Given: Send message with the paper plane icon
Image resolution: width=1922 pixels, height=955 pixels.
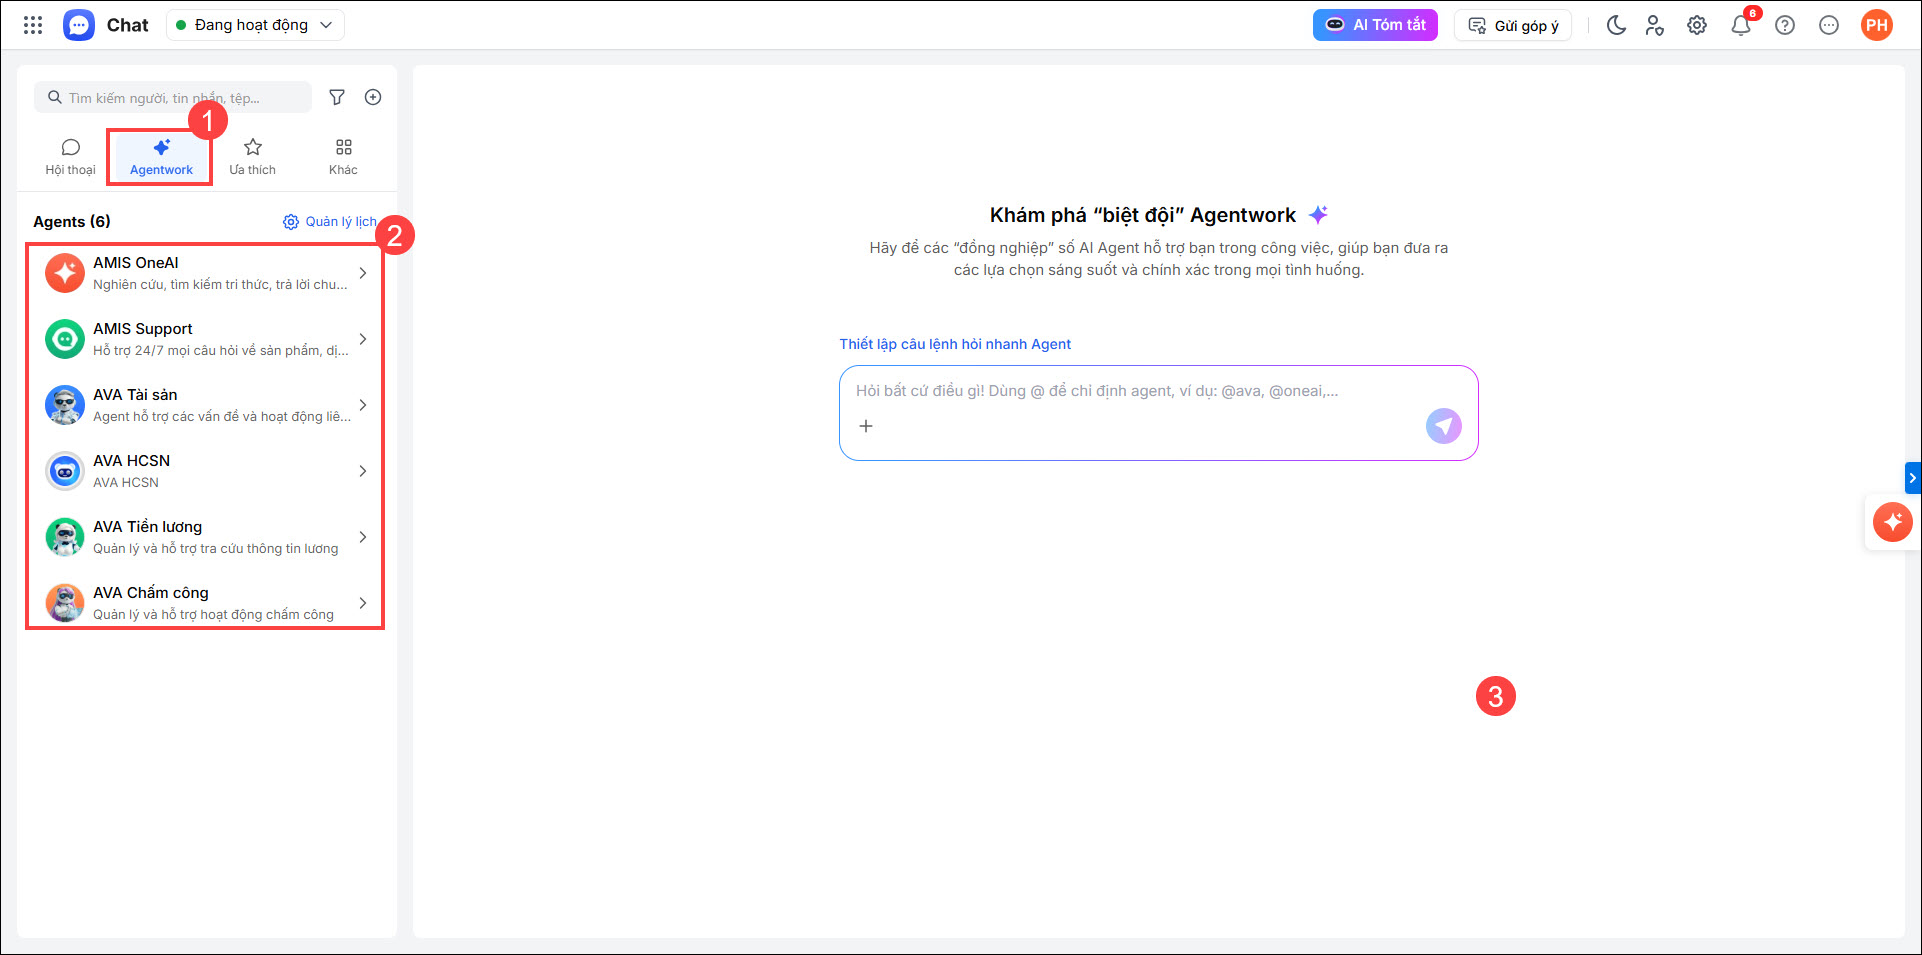Looking at the screenshot, I should coord(1443,426).
